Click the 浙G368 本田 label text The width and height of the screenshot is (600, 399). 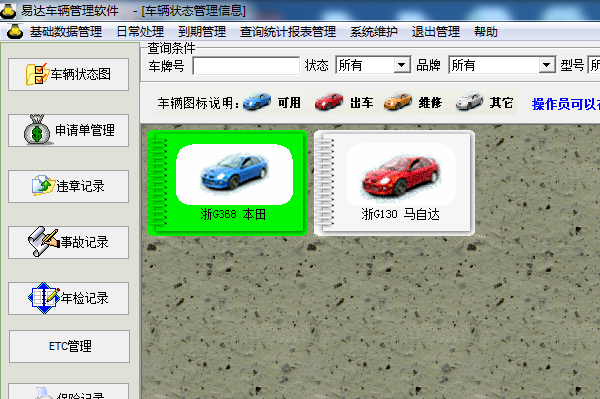click(233, 214)
